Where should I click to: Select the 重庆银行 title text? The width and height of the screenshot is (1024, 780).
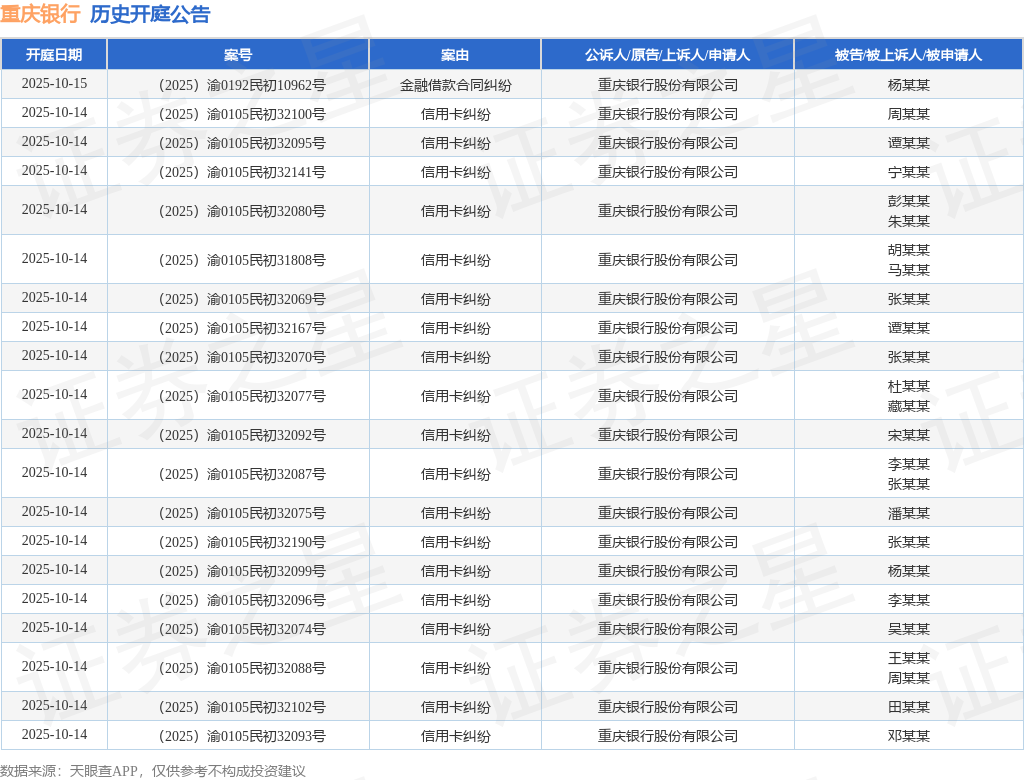click(x=40, y=14)
